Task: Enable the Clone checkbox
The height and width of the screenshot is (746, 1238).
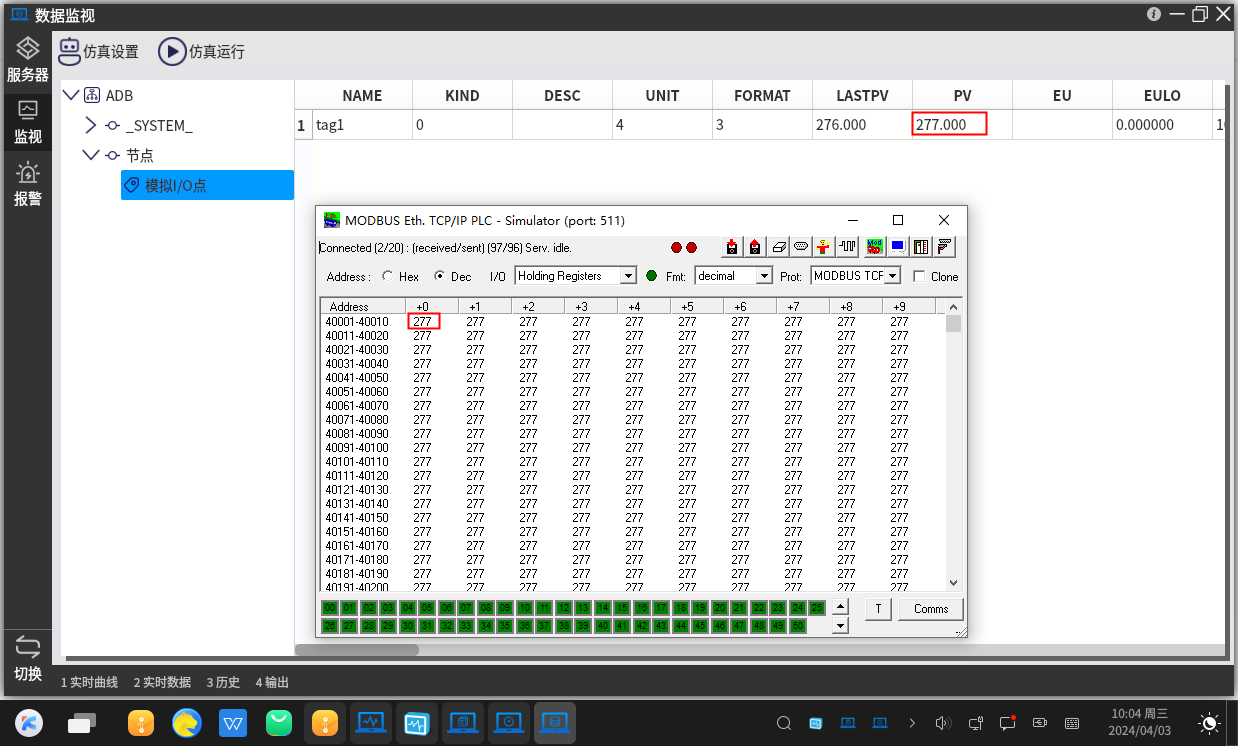Action: point(919,276)
